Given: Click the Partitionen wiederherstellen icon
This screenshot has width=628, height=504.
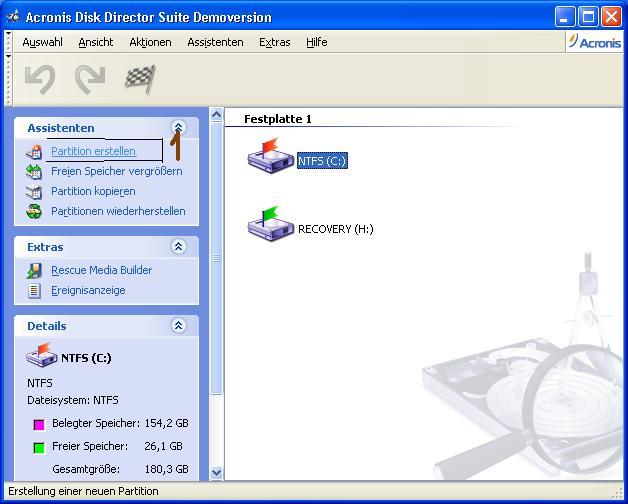Looking at the screenshot, I should 34,211.
